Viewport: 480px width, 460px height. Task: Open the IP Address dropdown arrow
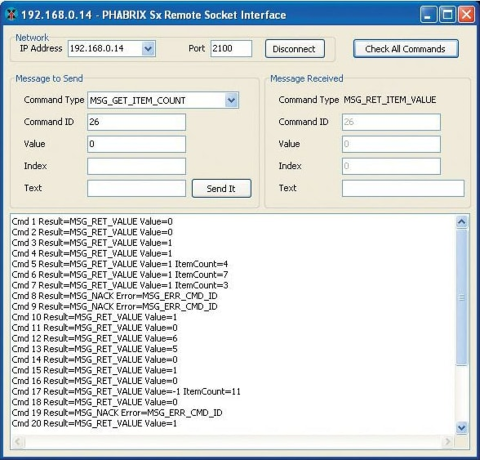pyautogui.click(x=148, y=49)
